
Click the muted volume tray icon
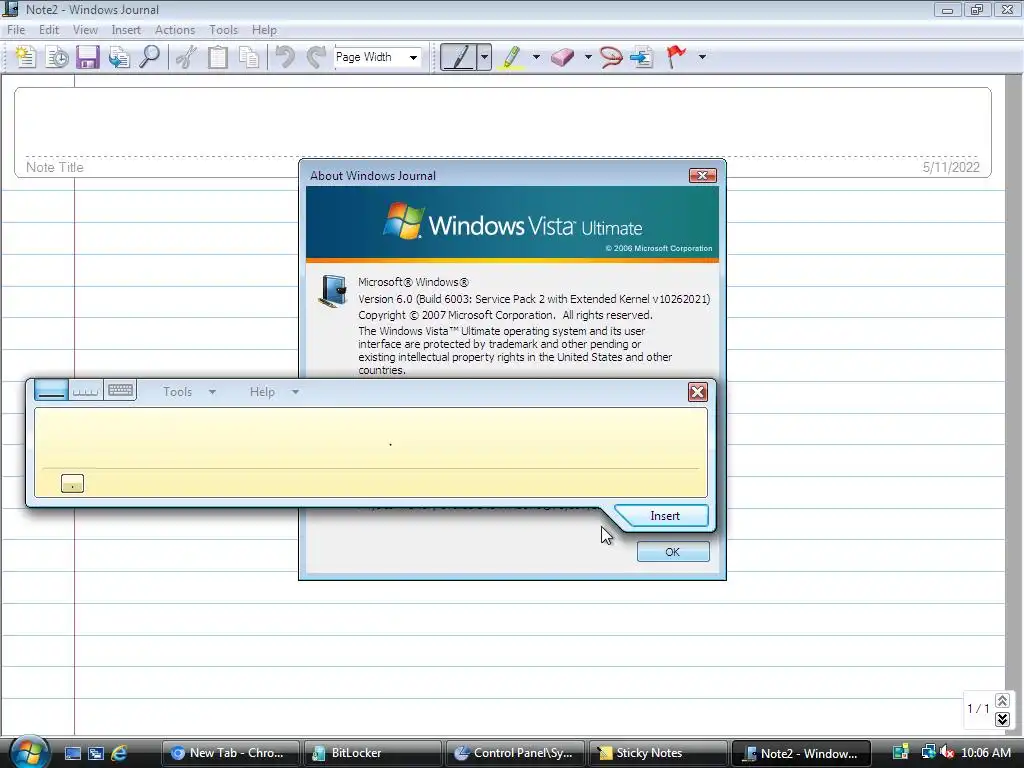(947, 753)
